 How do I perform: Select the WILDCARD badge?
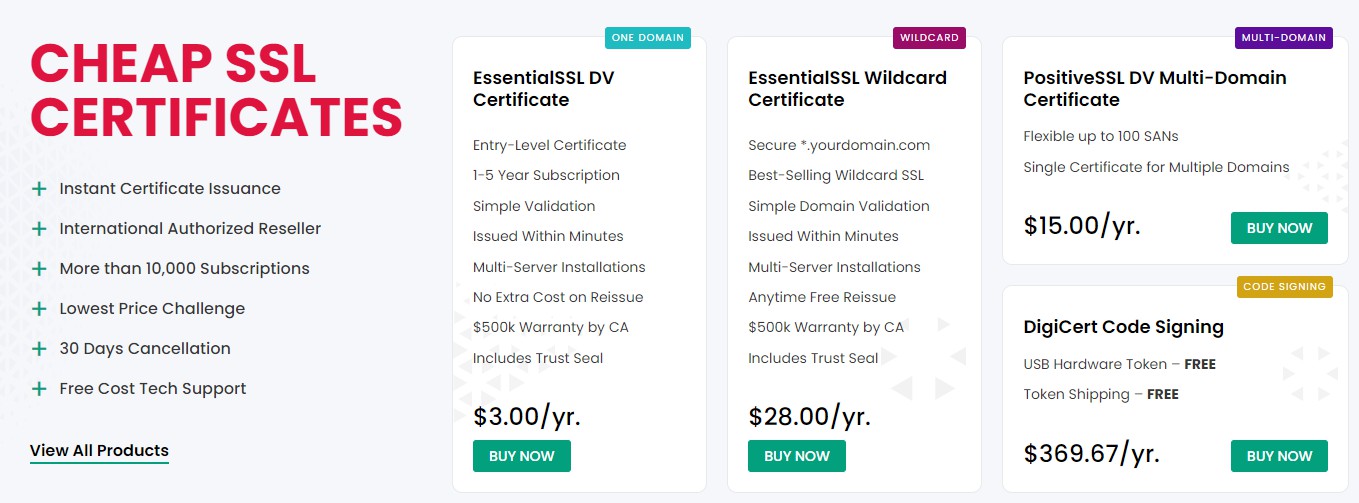point(929,38)
